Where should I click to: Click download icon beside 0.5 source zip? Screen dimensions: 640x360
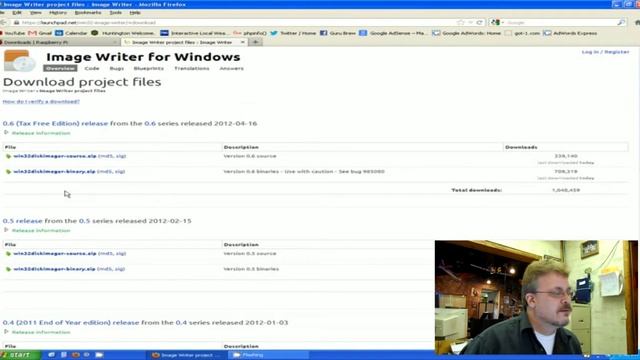(x=8, y=254)
